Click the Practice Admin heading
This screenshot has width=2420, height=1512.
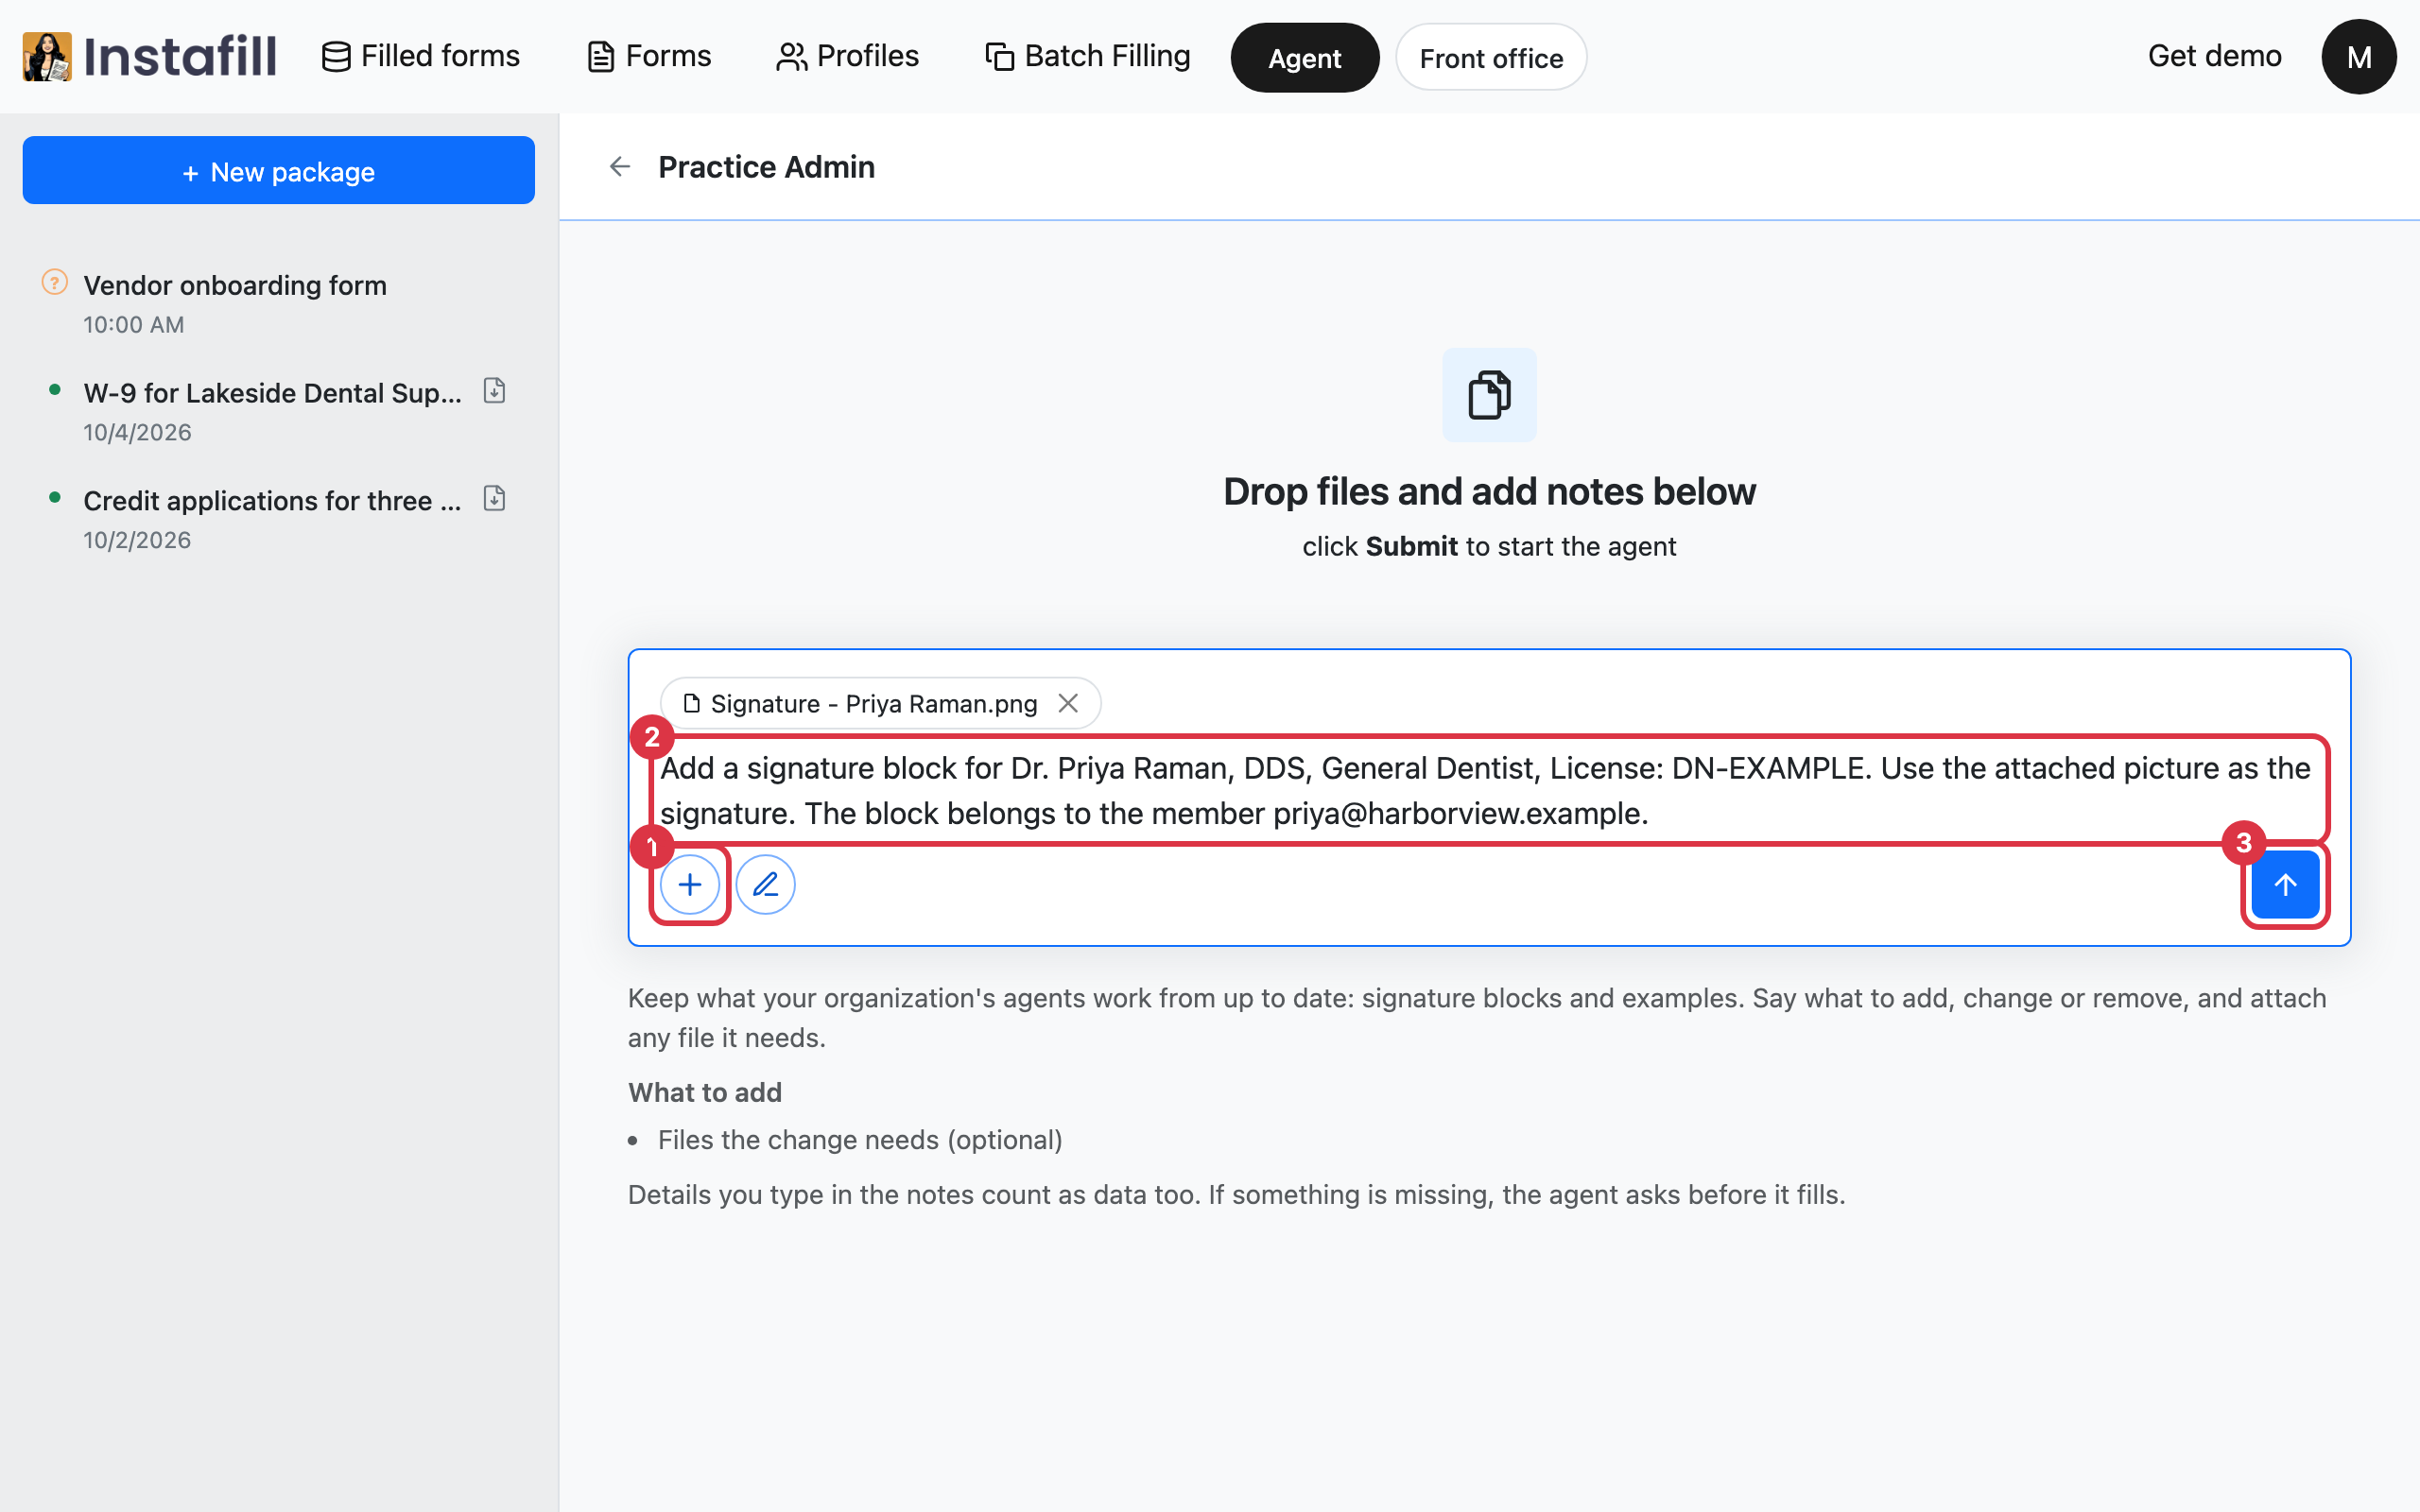766,167
